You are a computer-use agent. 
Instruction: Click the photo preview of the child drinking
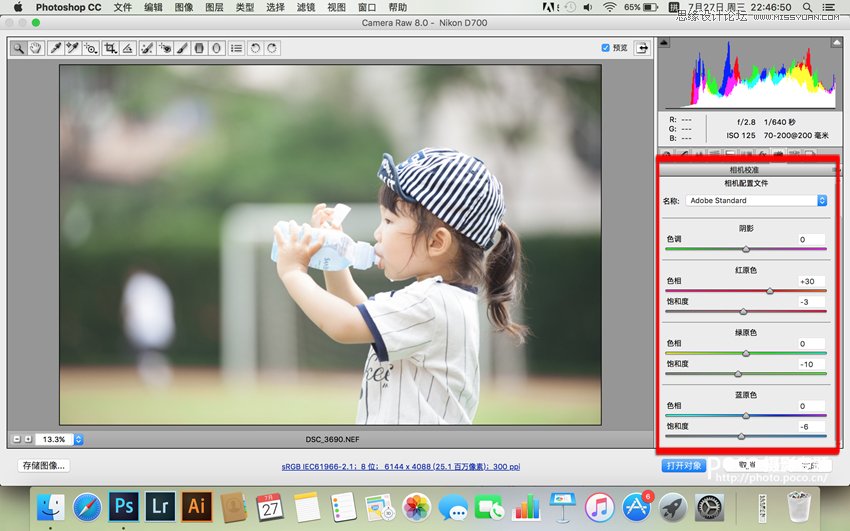(x=330, y=245)
